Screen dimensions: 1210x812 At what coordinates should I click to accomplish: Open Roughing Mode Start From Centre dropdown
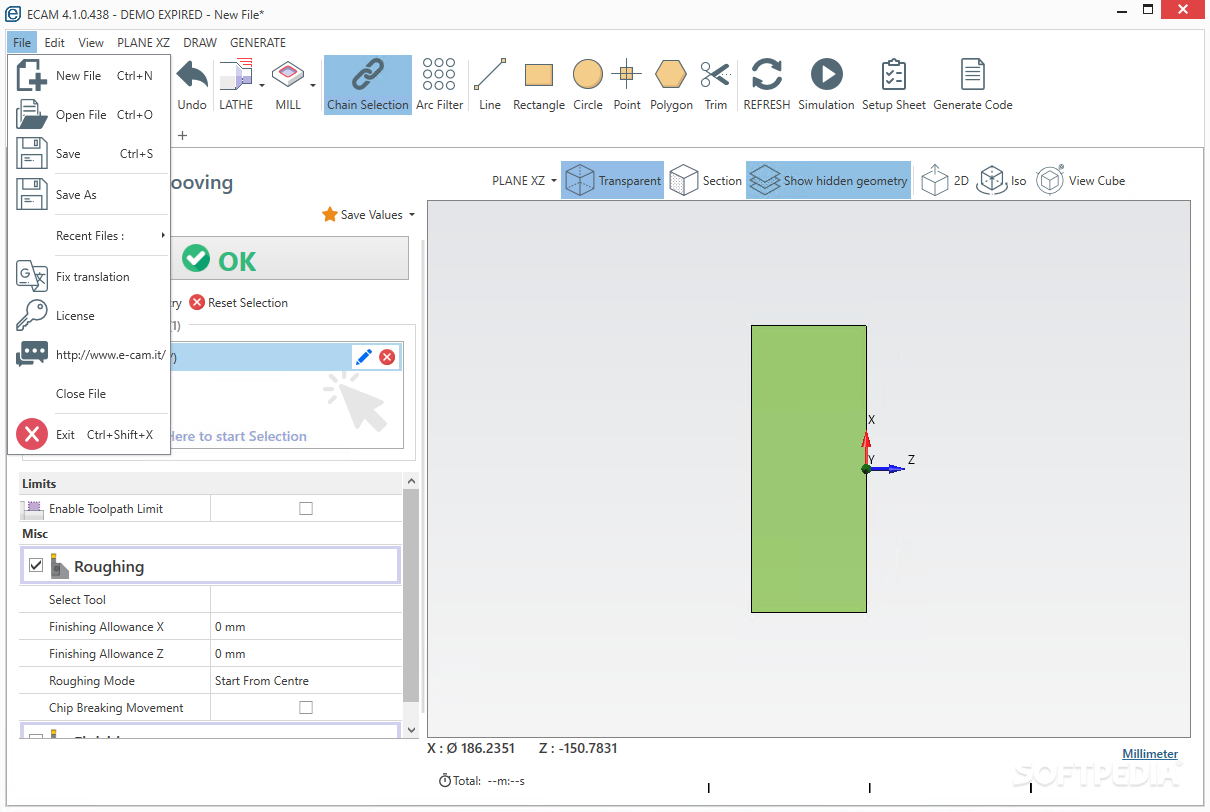point(306,681)
